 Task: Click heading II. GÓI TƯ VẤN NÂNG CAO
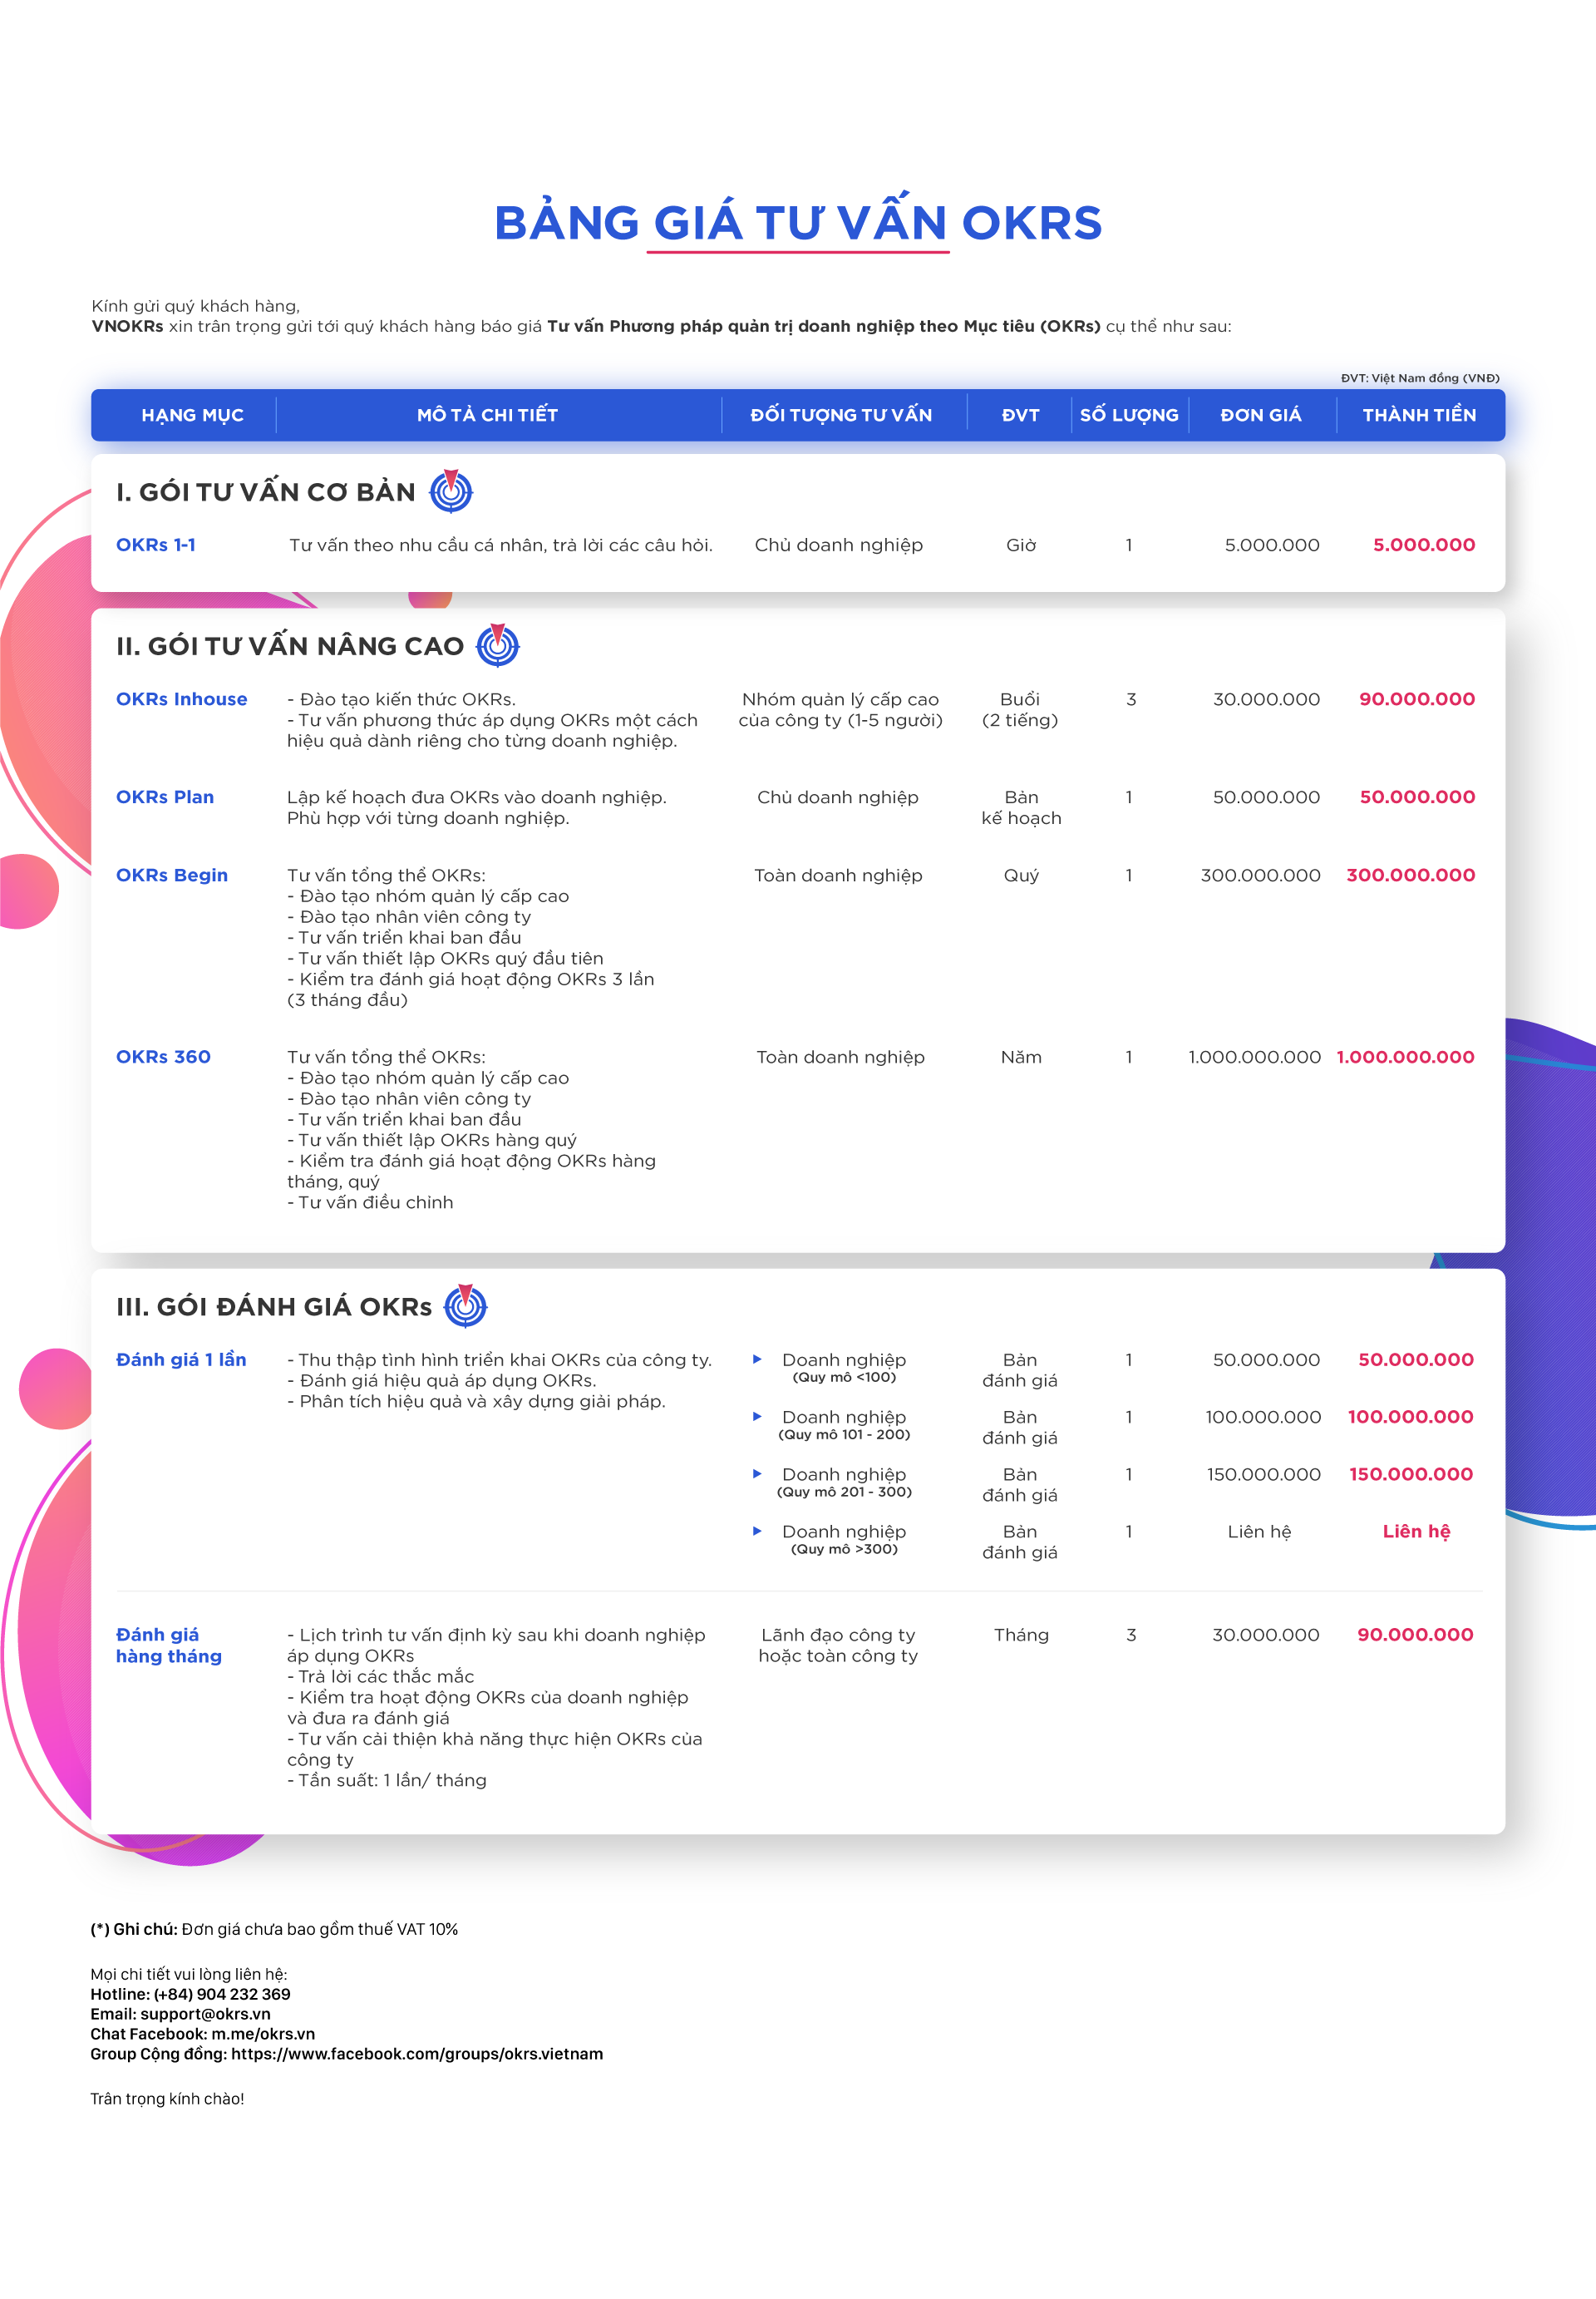(x=290, y=646)
